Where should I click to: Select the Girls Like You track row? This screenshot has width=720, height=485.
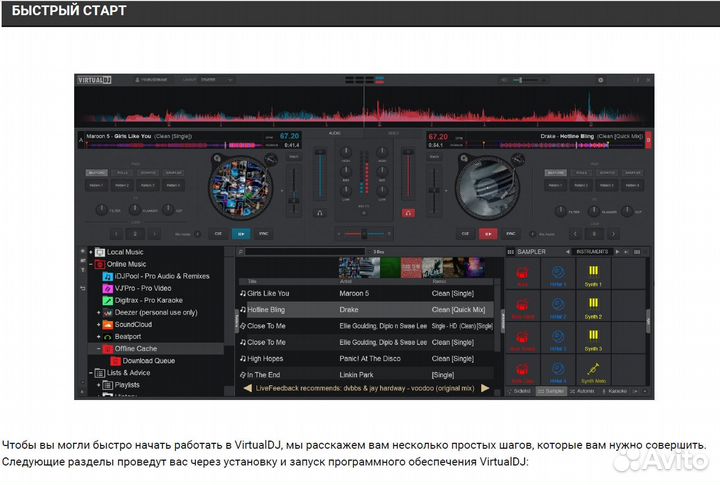coord(366,293)
